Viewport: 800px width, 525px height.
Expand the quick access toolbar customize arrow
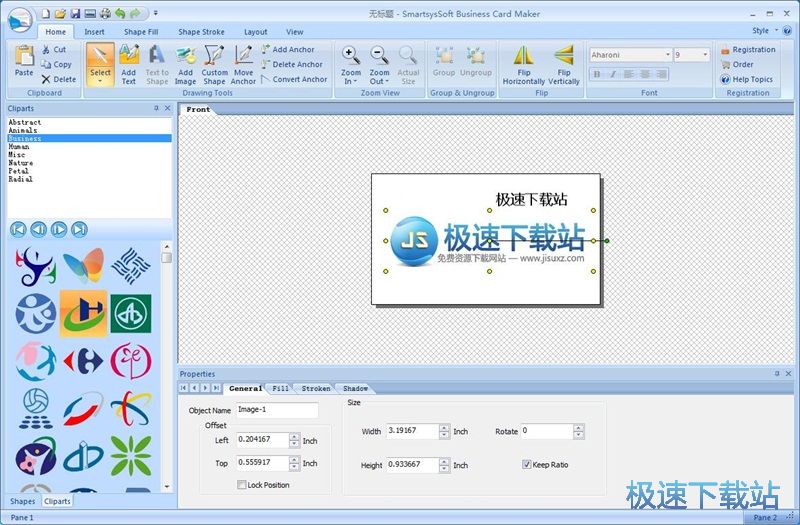pos(156,13)
